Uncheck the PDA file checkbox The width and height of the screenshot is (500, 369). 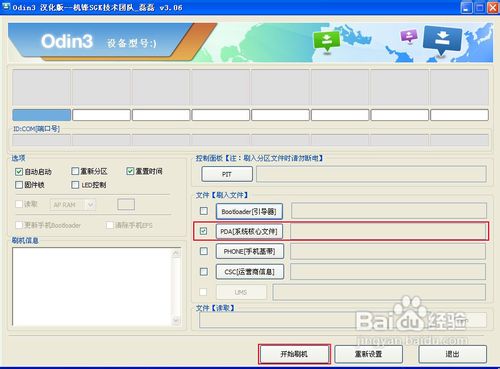tap(204, 231)
